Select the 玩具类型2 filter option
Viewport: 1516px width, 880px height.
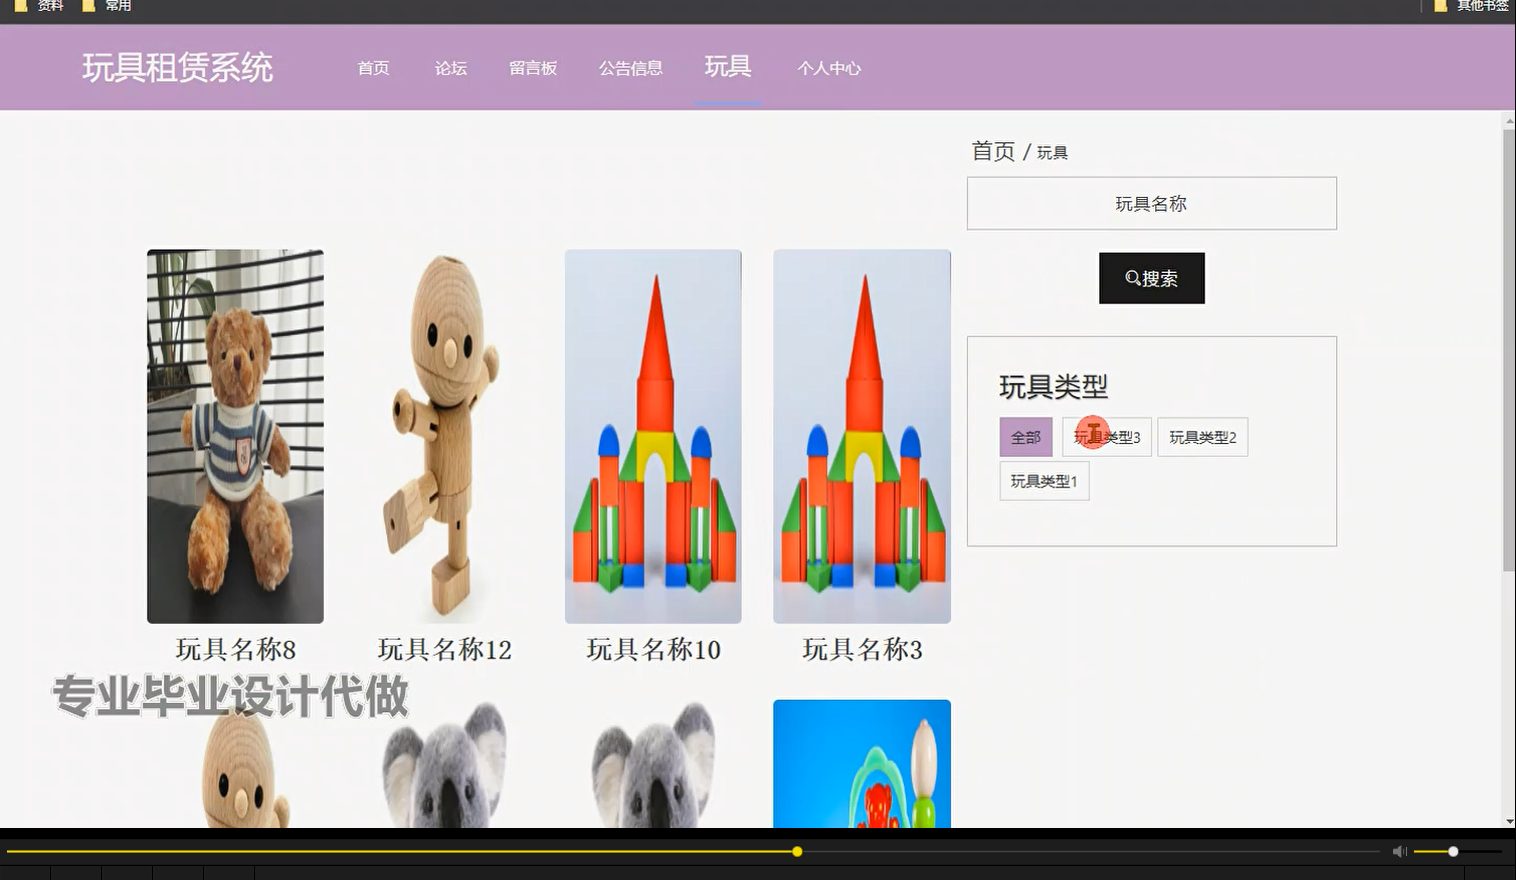click(x=1202, y=437)
